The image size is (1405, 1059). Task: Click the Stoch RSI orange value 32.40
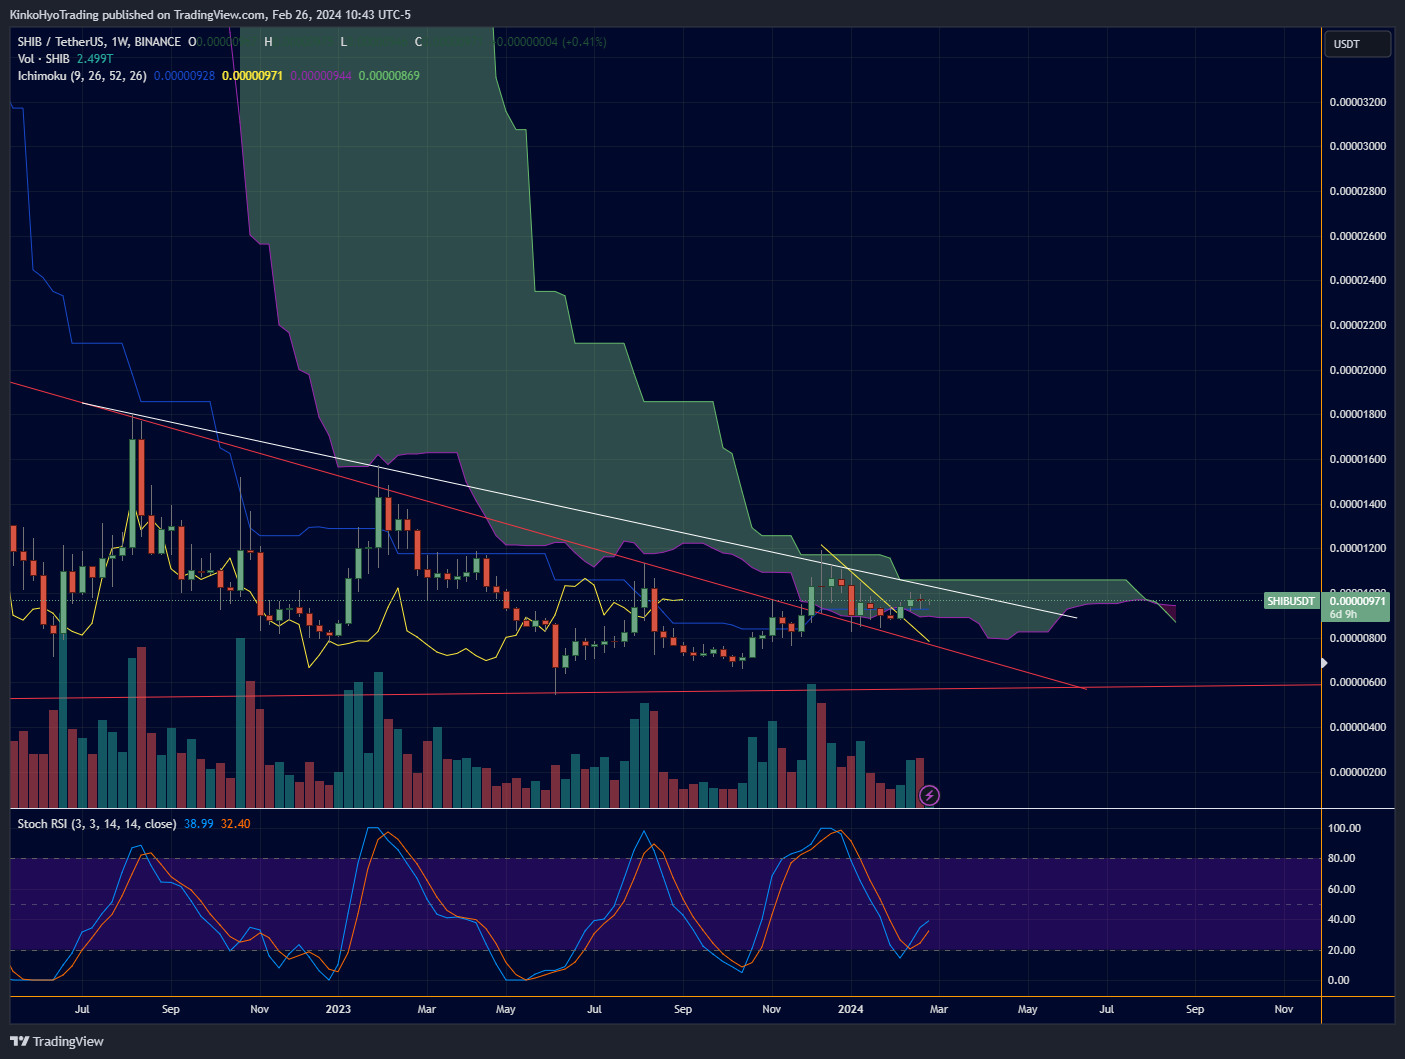[x=236, y=824]
